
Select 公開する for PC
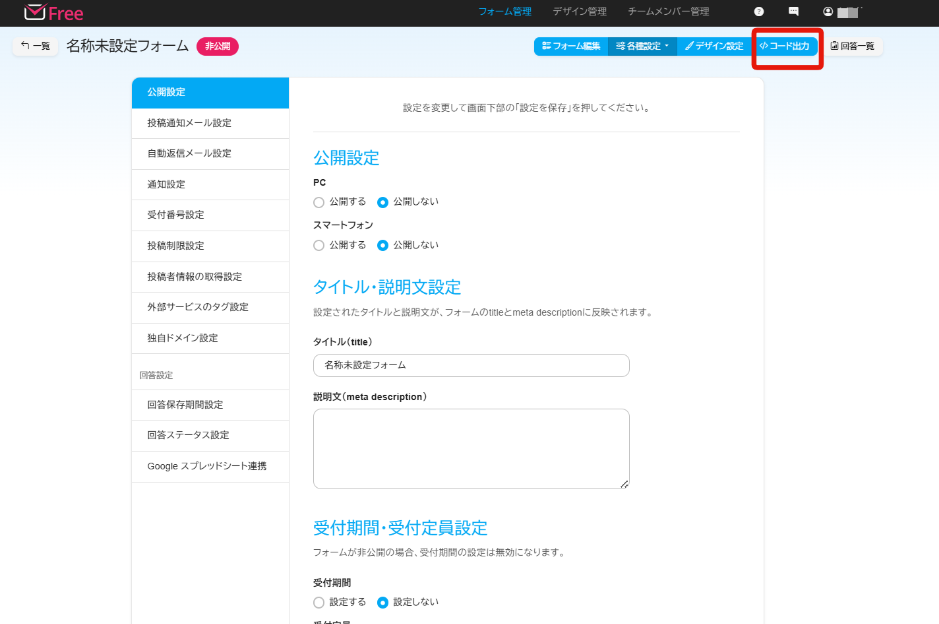319,202
